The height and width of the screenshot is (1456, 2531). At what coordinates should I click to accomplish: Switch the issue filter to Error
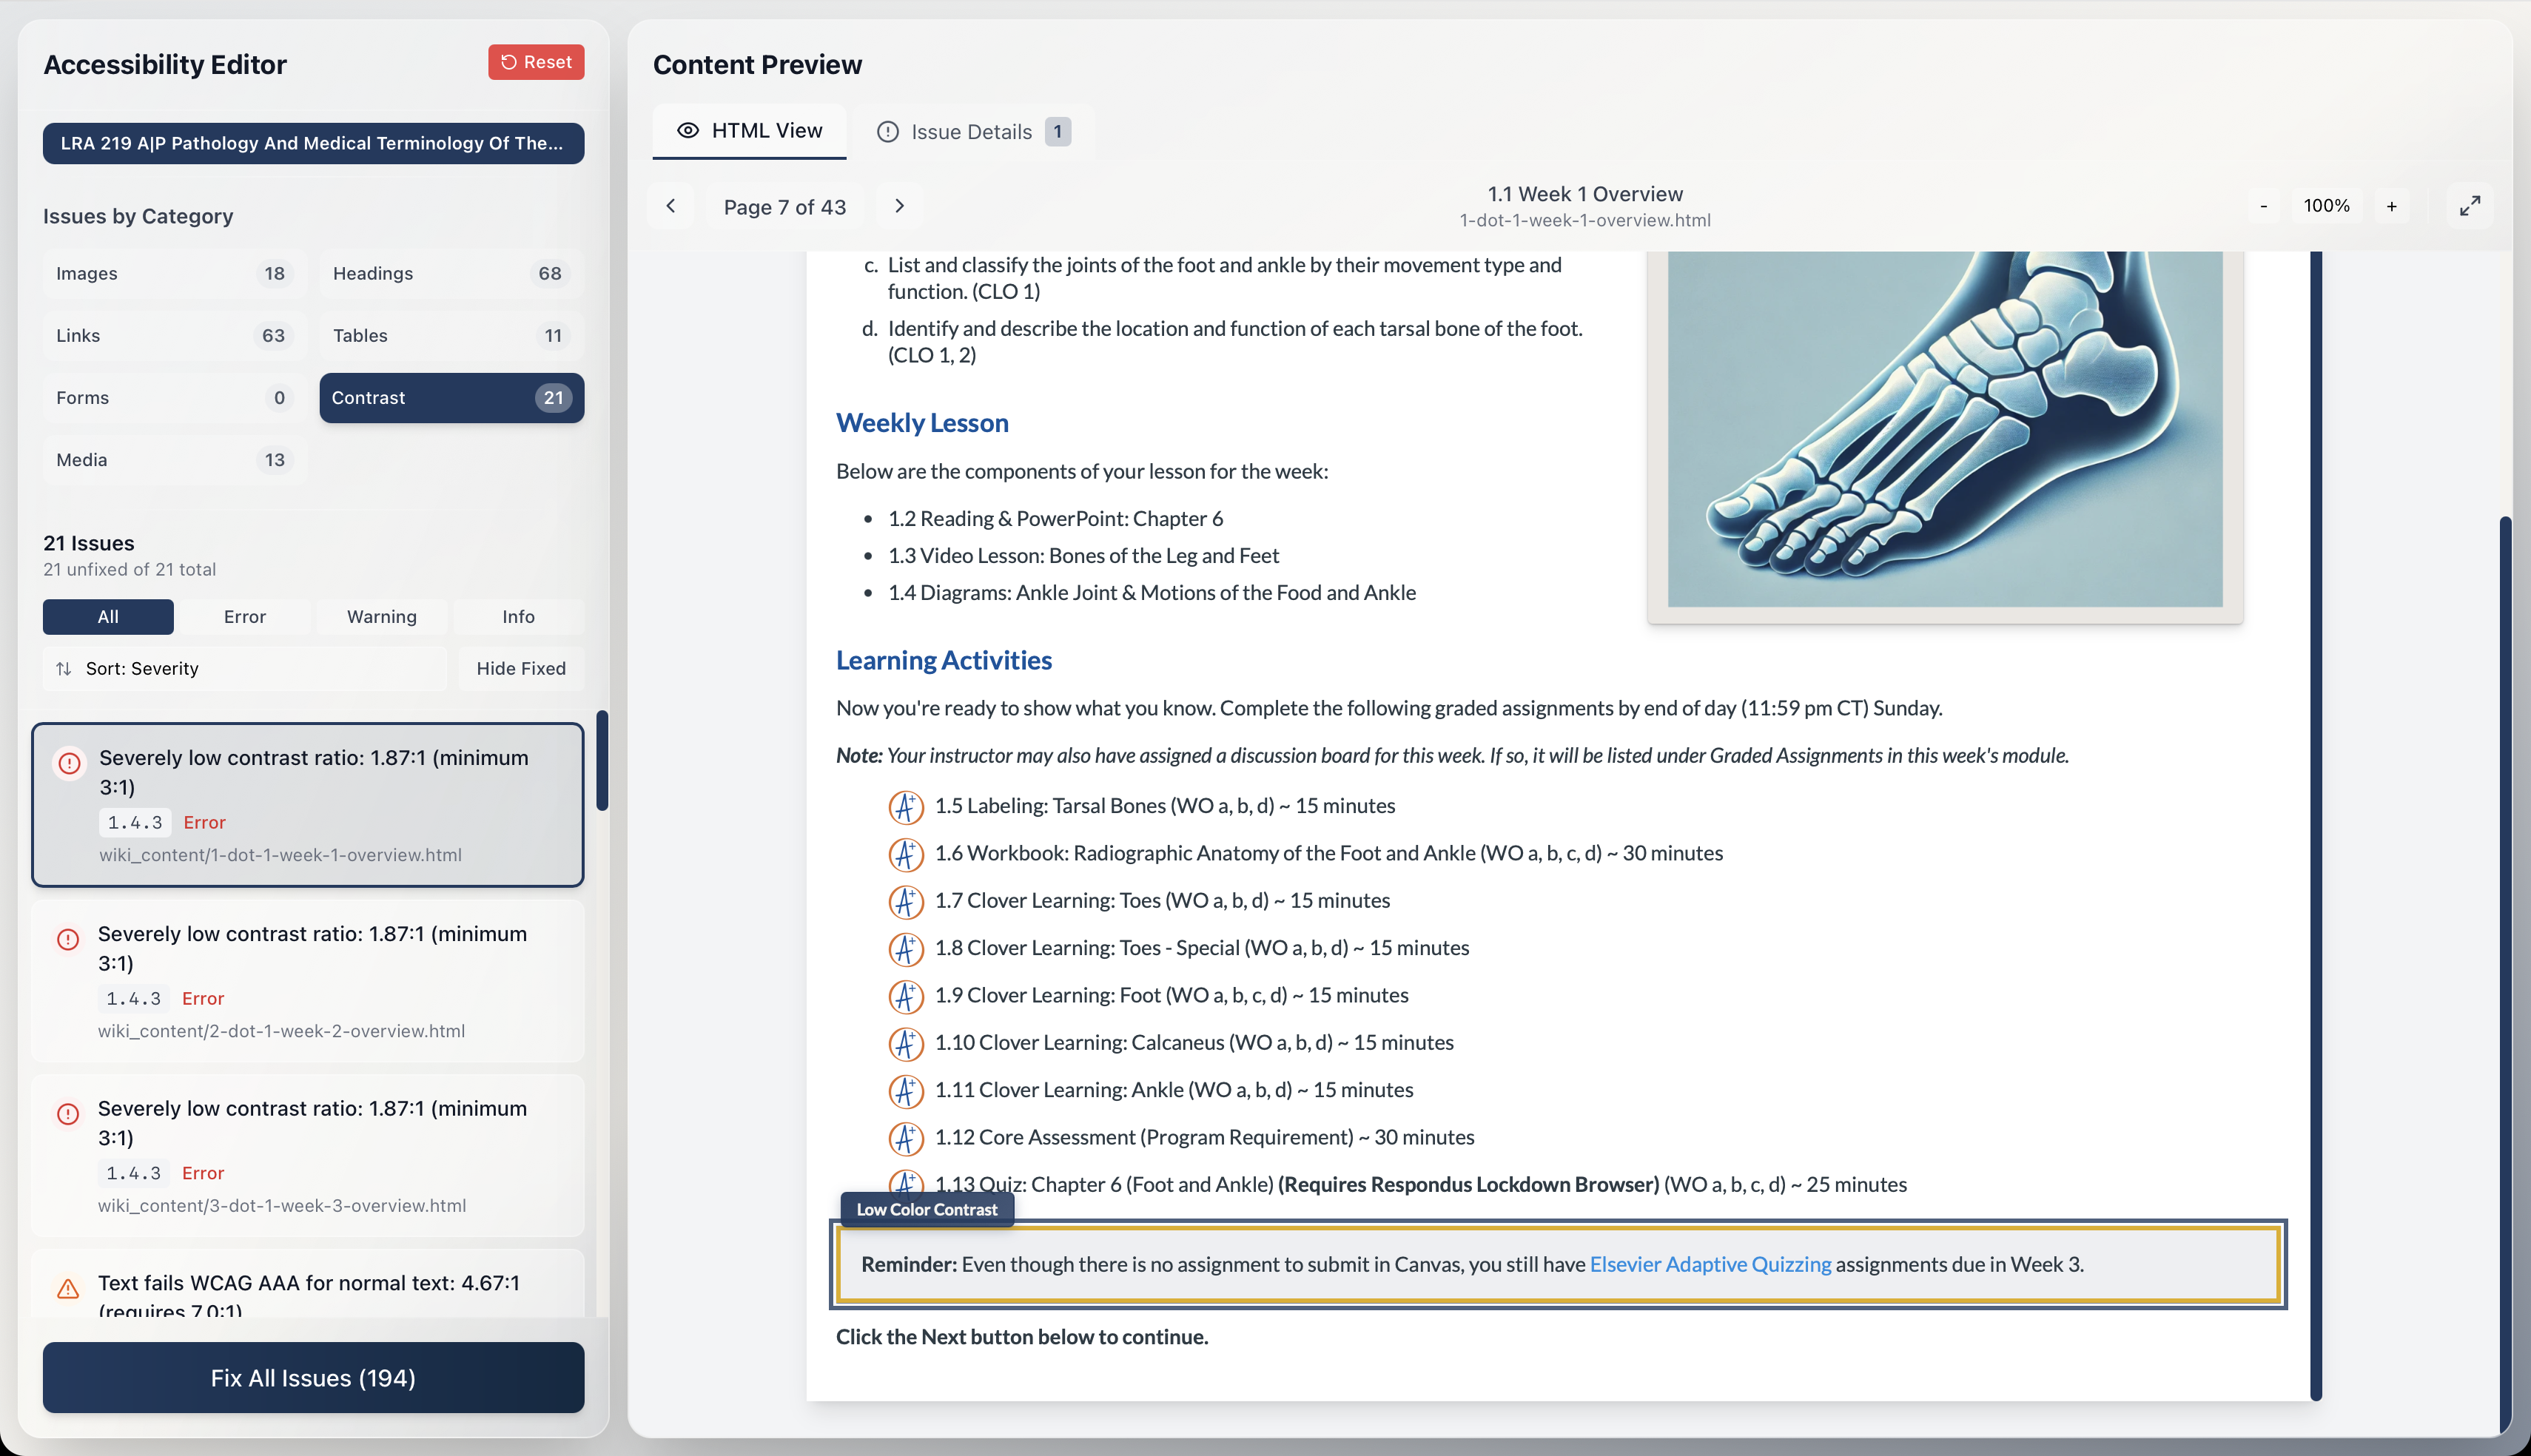coord(244,616)
